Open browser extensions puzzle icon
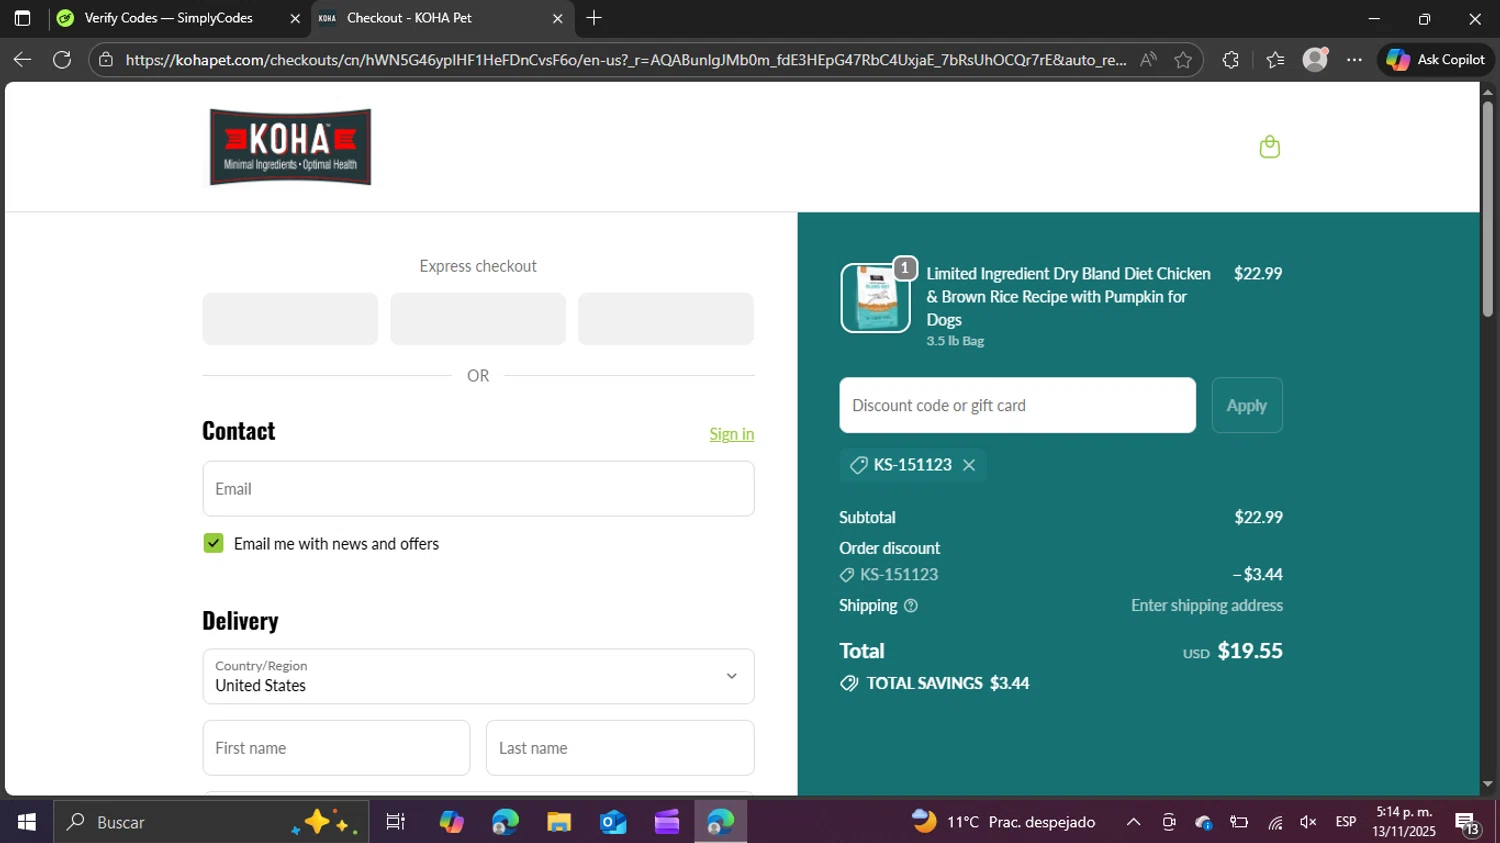Viewport: 1500px width, 843px height. pyautogui.click(x=1231, y=60)
